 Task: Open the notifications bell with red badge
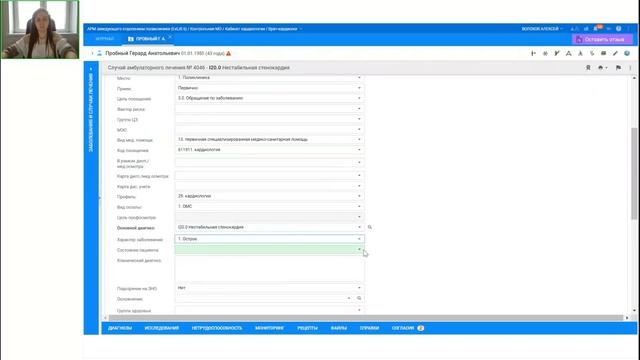(x=597, y=29)
